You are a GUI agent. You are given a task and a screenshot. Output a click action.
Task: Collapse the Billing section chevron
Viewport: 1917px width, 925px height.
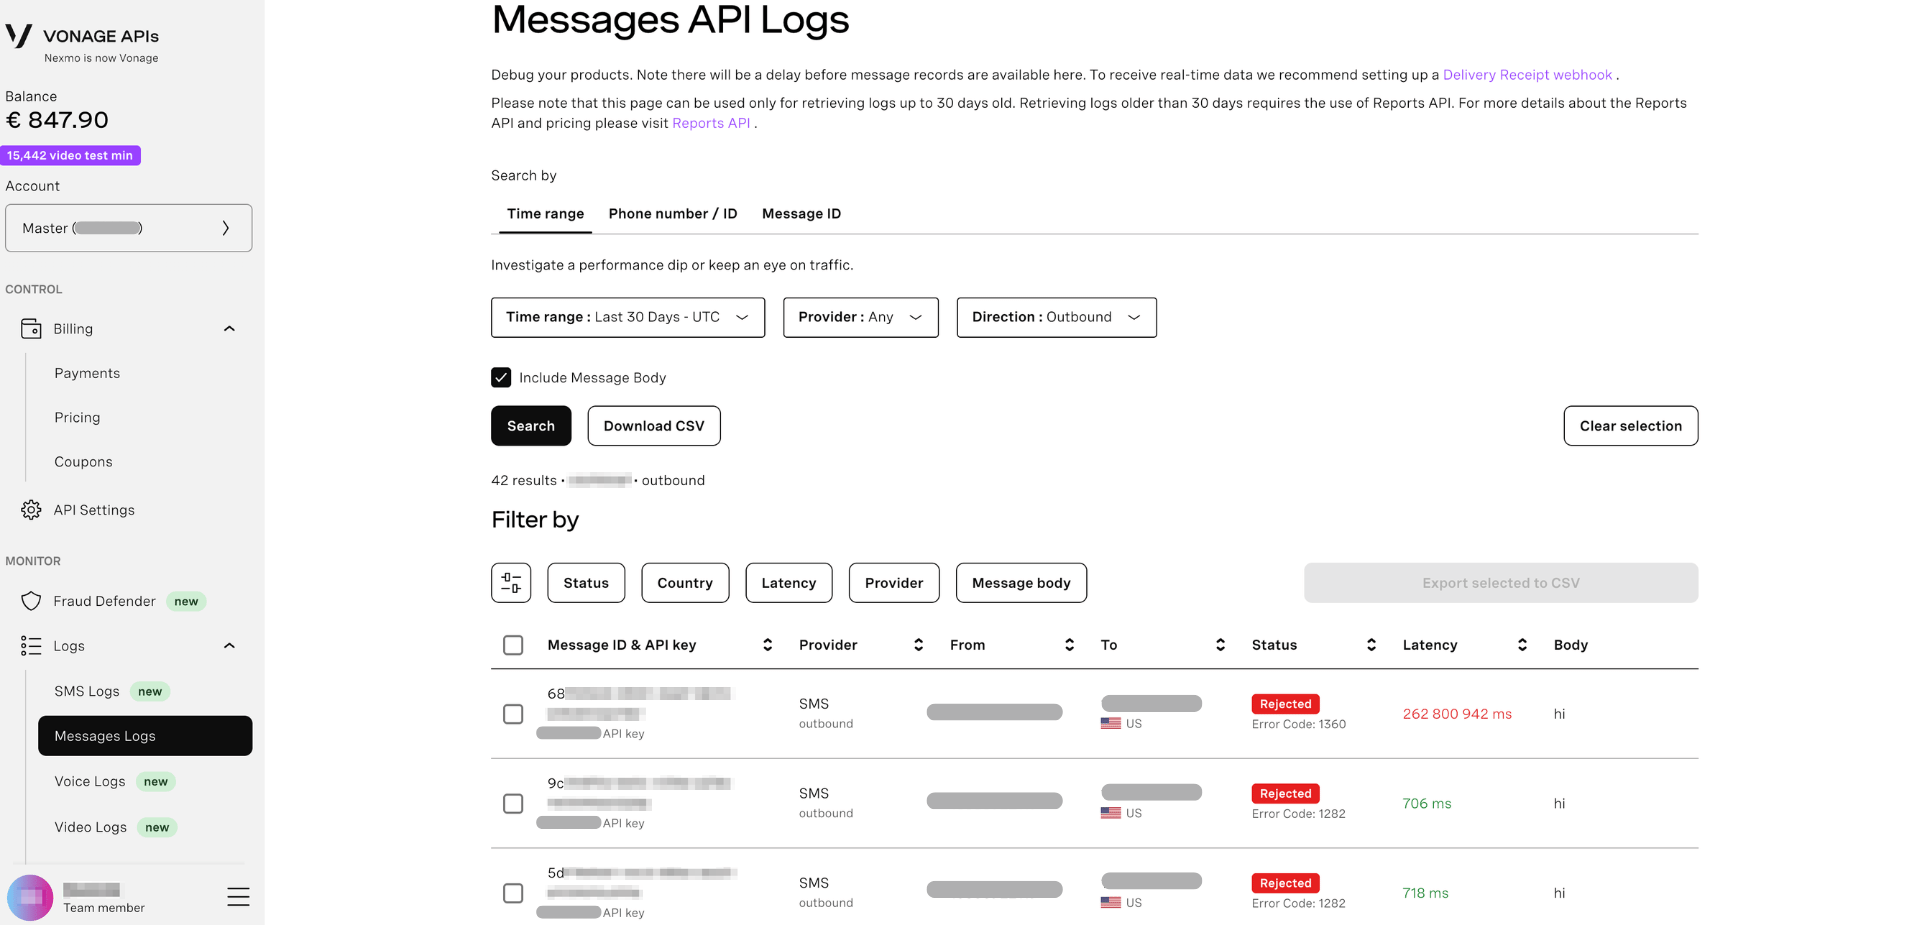click(229, 329)
